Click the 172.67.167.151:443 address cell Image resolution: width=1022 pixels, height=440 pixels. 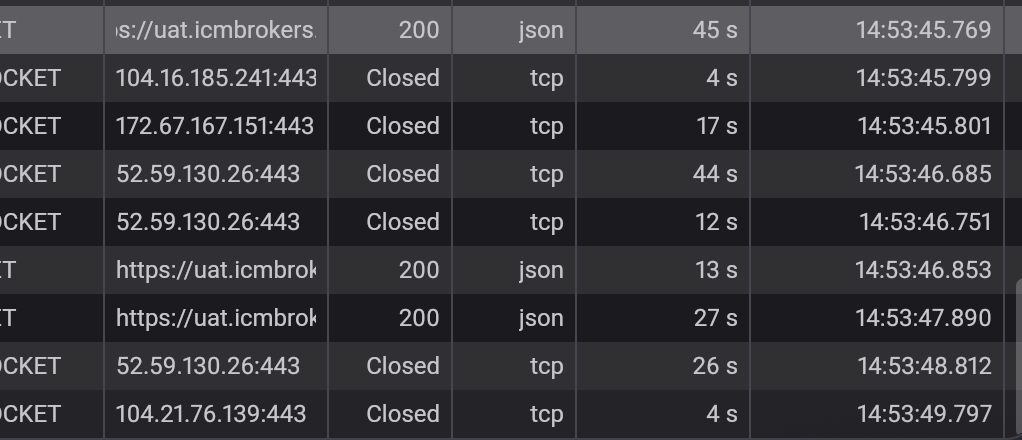pos(215,126)
